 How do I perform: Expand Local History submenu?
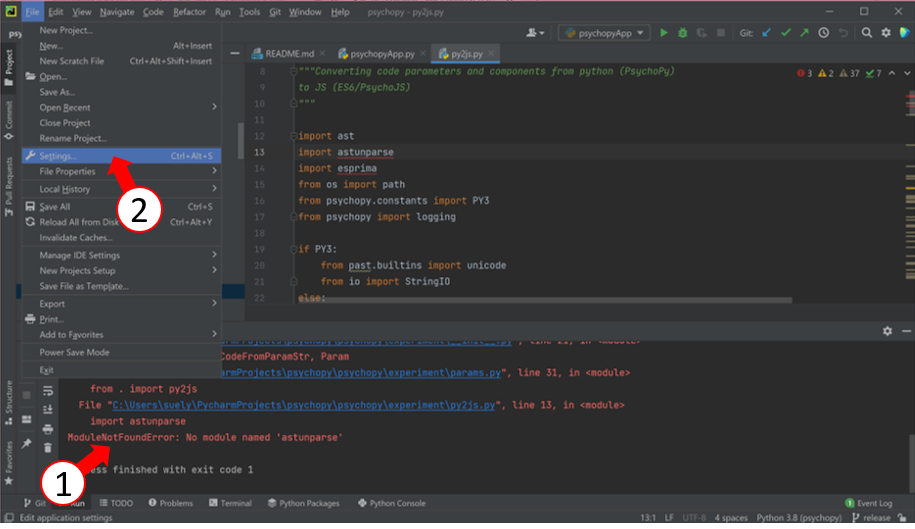coord(121,189)
